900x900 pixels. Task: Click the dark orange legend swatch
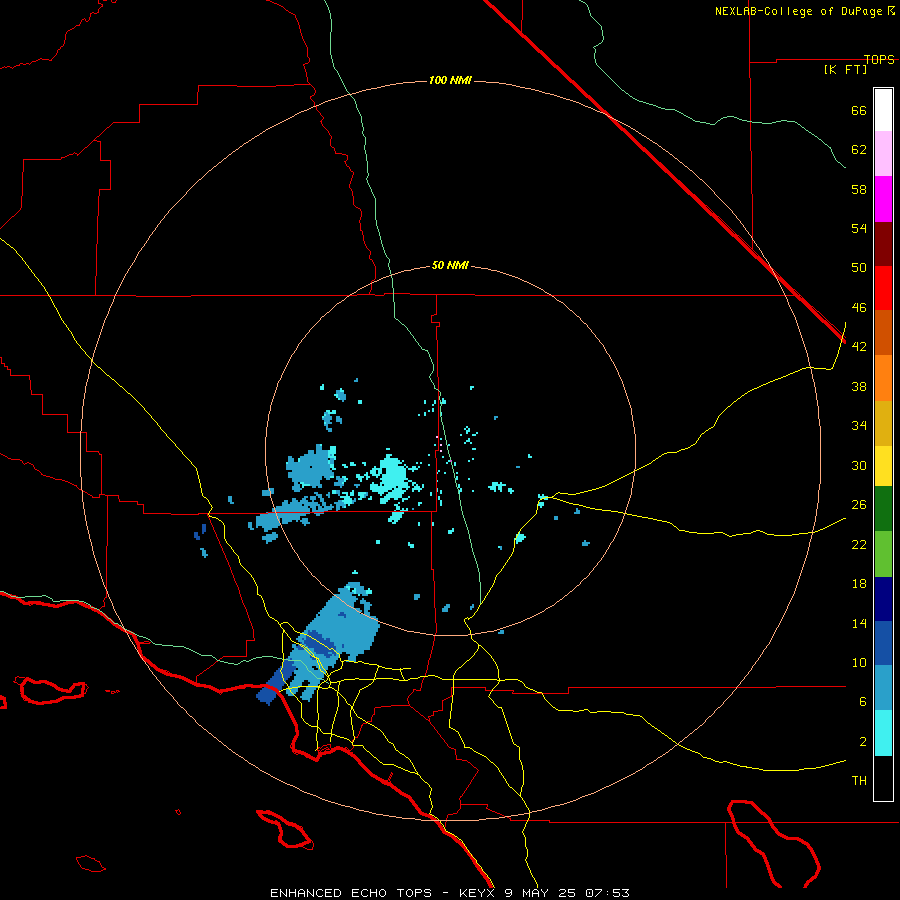tap(883, 333)
